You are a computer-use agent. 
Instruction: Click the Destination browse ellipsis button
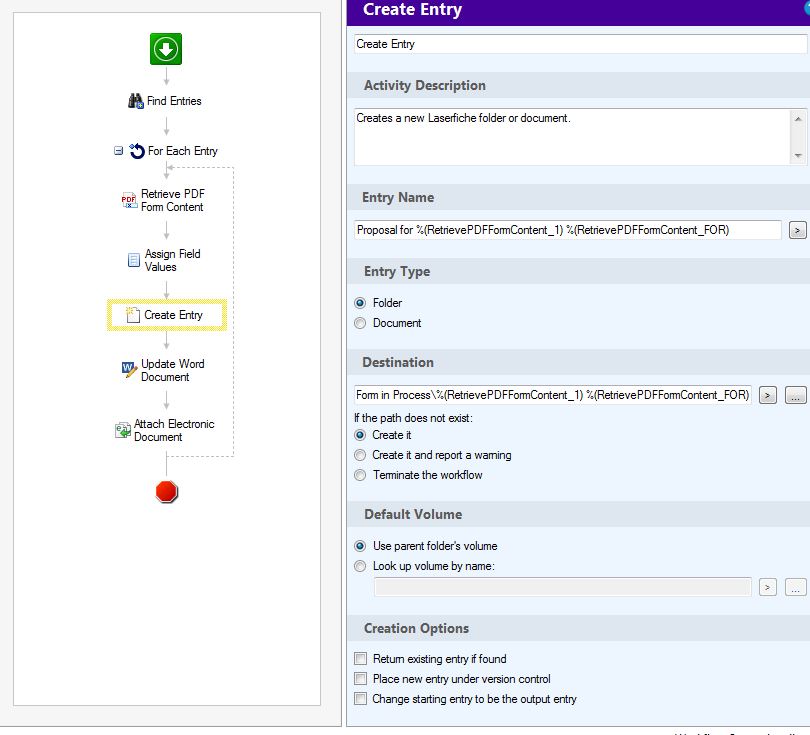pos(796,395)
